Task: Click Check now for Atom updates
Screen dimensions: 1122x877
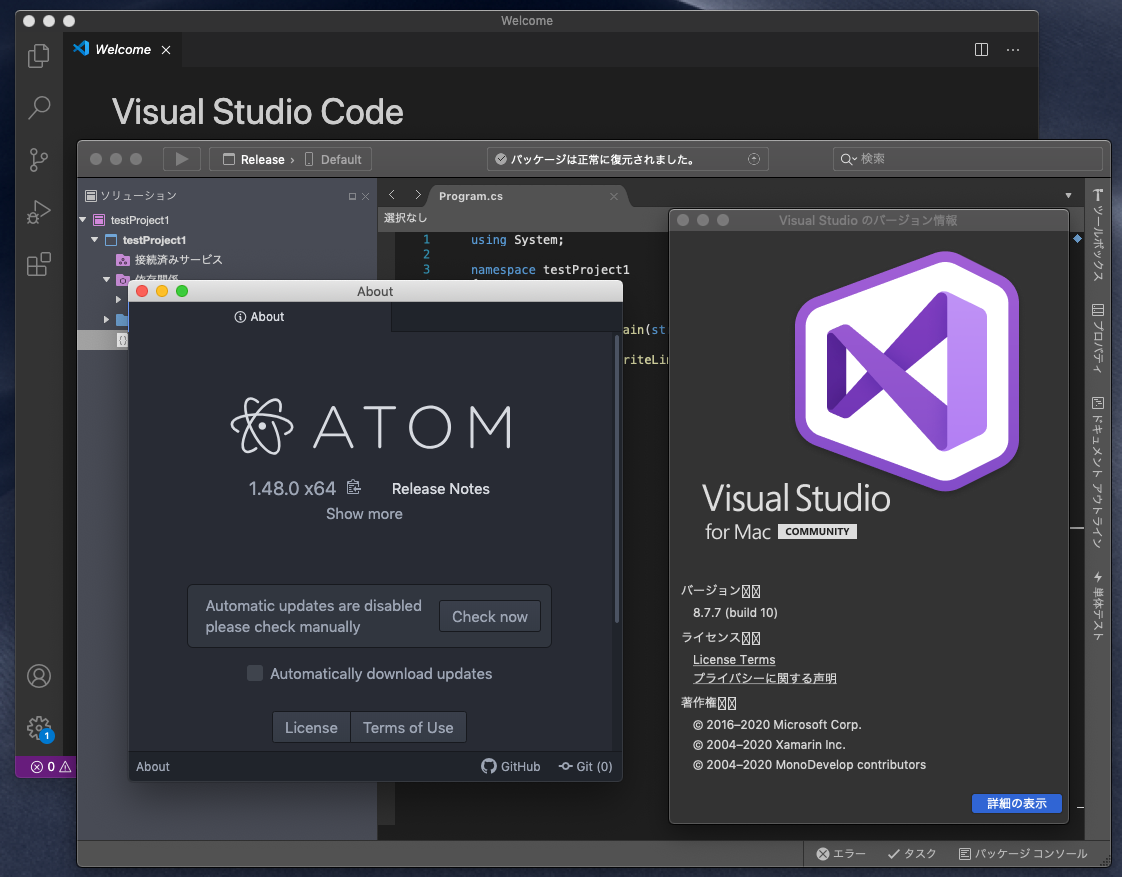Action: (x=489, y=617)
